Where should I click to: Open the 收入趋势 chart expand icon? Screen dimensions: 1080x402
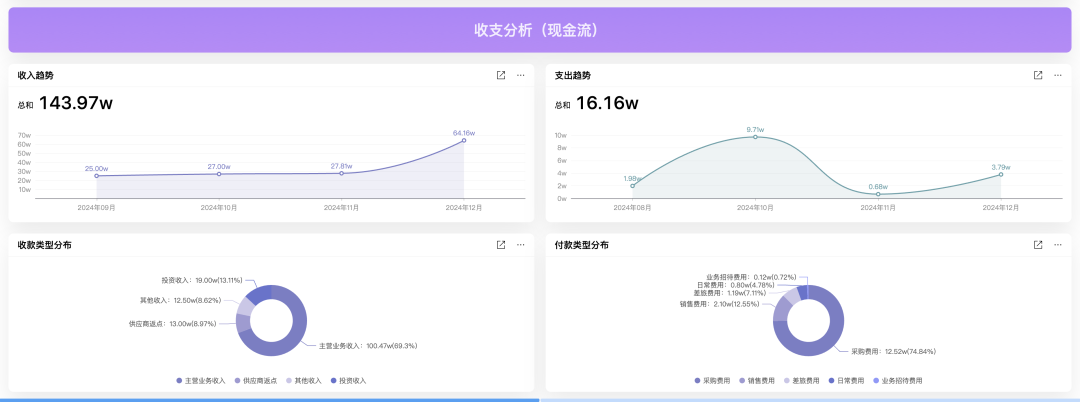[x=501, y=75]
